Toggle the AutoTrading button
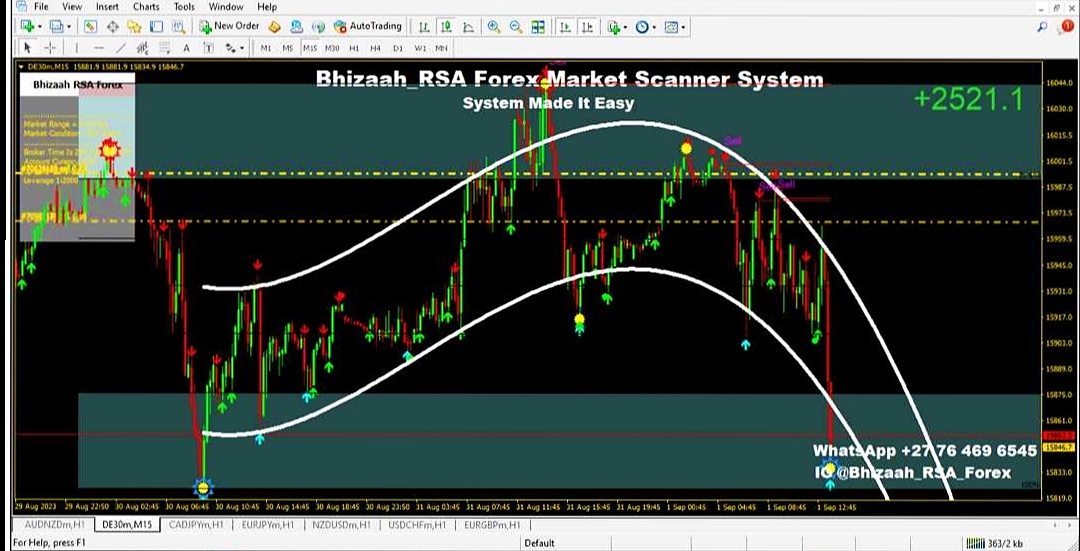Screen dimensions: 1080x551 (x=367, y=26)
